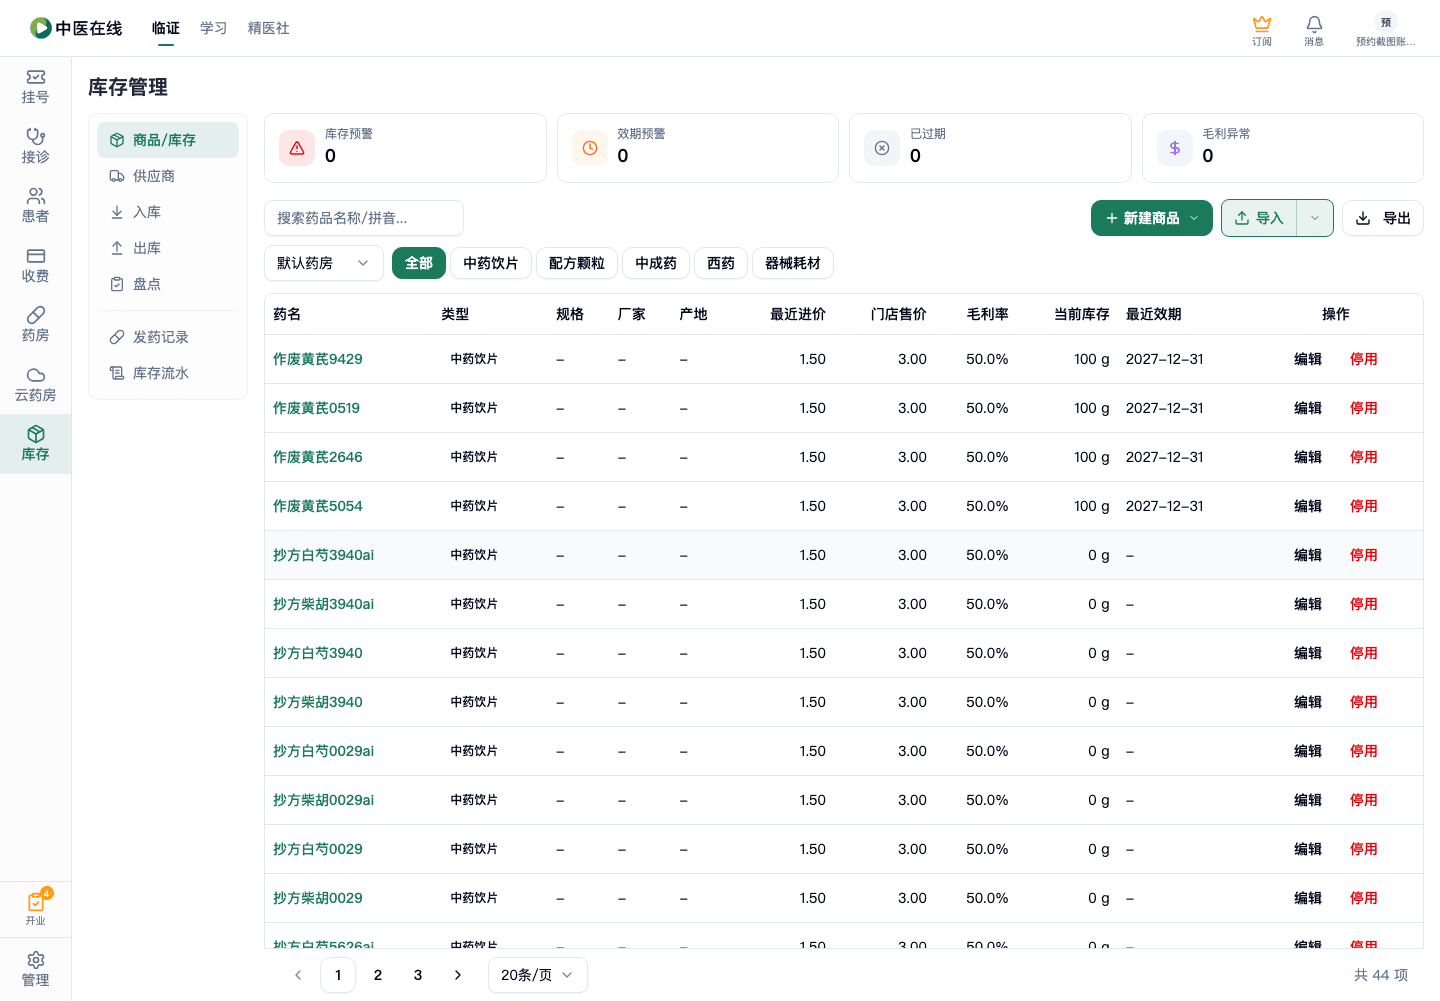
Task: Click the user avatar at top right
Action: [x=1385, y=22]
